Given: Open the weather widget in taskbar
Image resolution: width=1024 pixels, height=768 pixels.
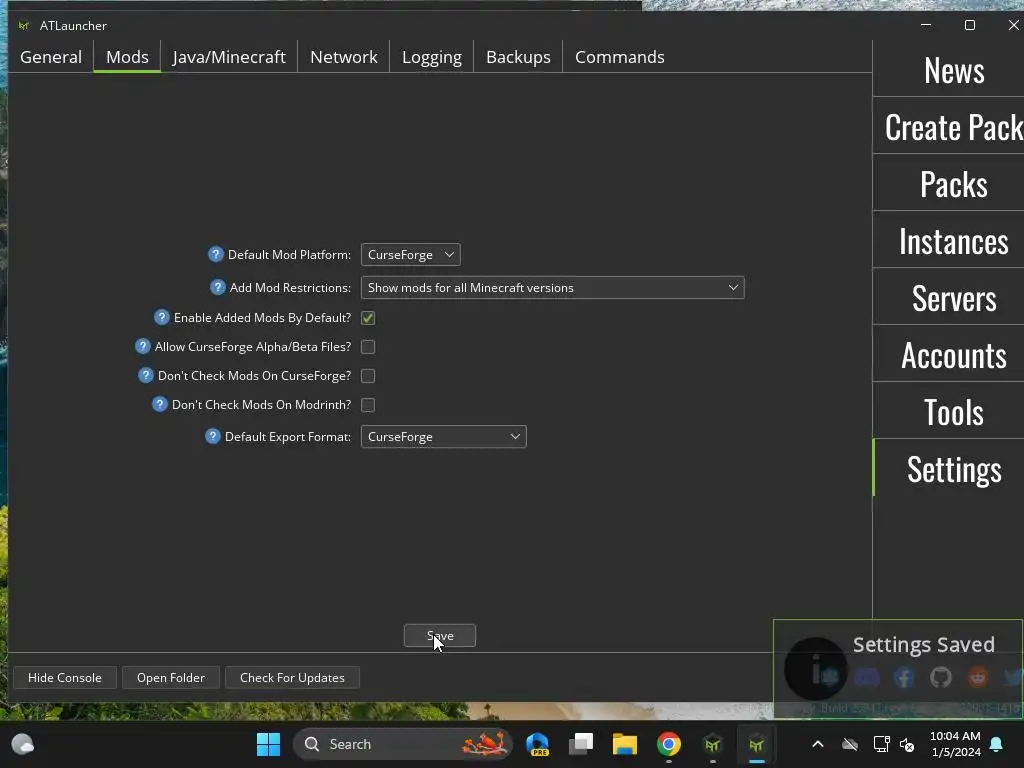Looking at the screenshot, I should click(x=23, y=744).
